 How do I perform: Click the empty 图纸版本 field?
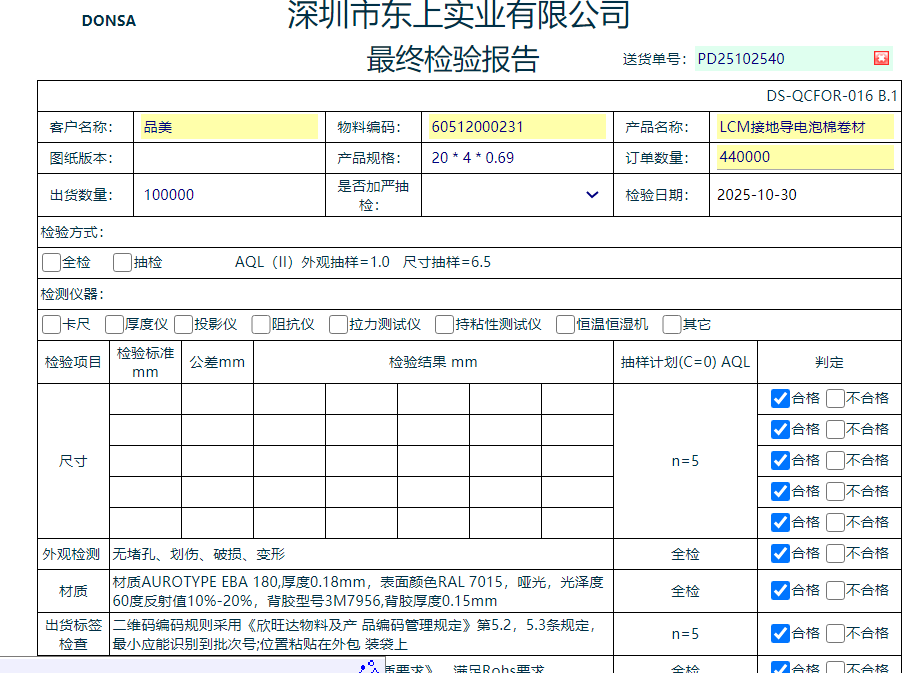(x=228, y=158)
